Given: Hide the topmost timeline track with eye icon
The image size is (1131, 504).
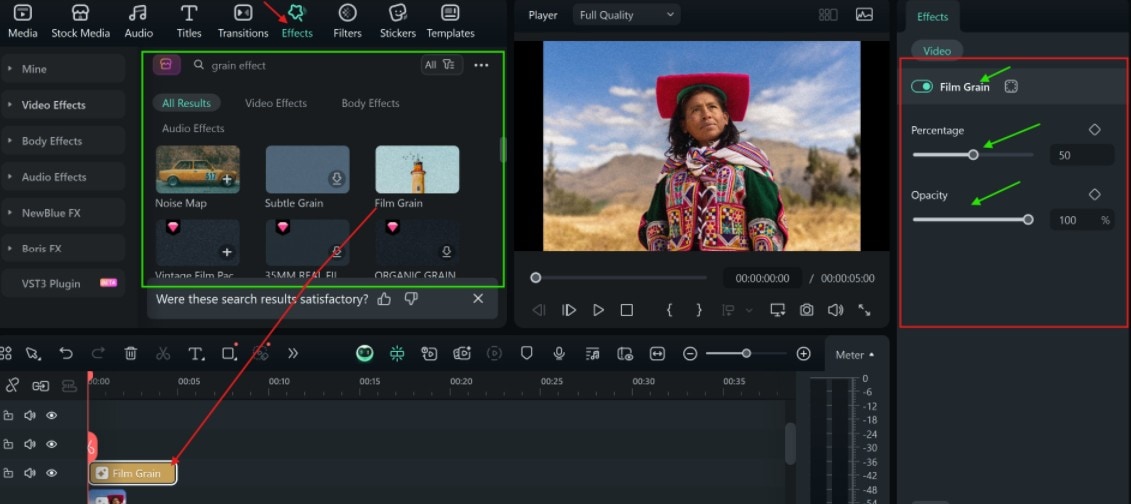Looking at the screenshot, I should click(51, 415).
